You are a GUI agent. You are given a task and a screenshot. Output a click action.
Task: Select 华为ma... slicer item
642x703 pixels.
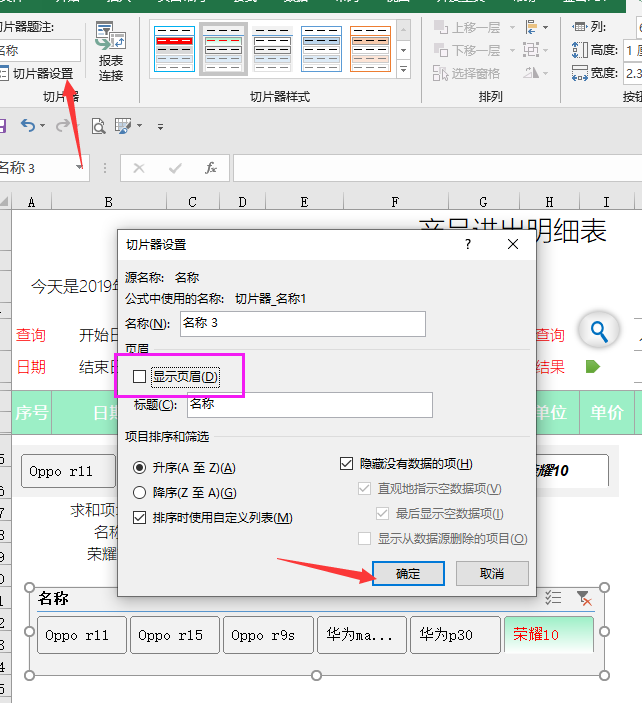362,635
